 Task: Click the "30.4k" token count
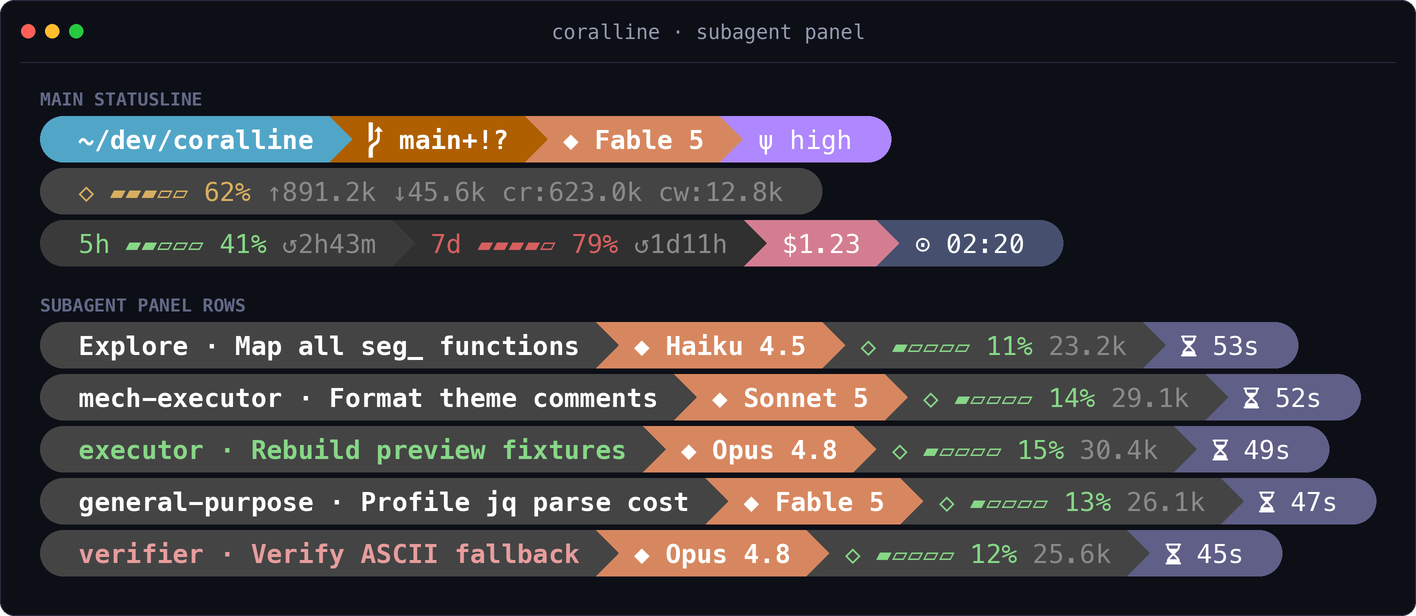pyautogui.click(x=1118, y=451)
